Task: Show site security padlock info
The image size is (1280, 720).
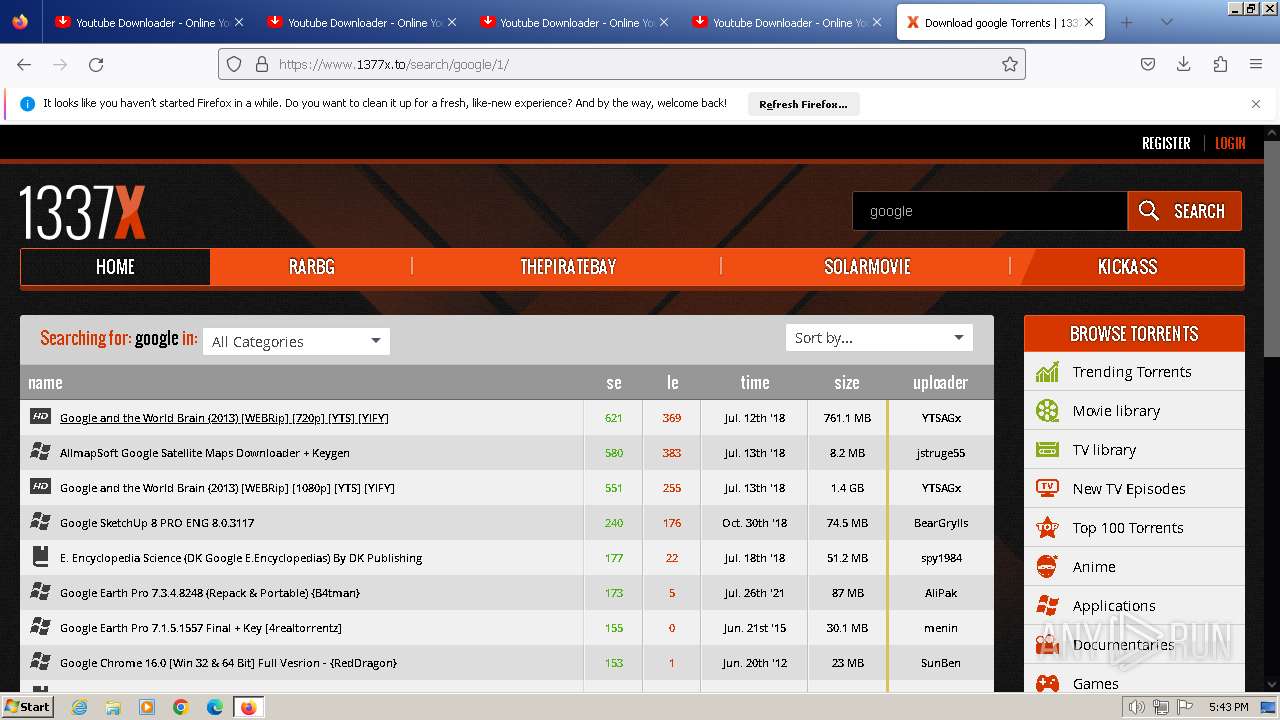Action: [262, 64]
